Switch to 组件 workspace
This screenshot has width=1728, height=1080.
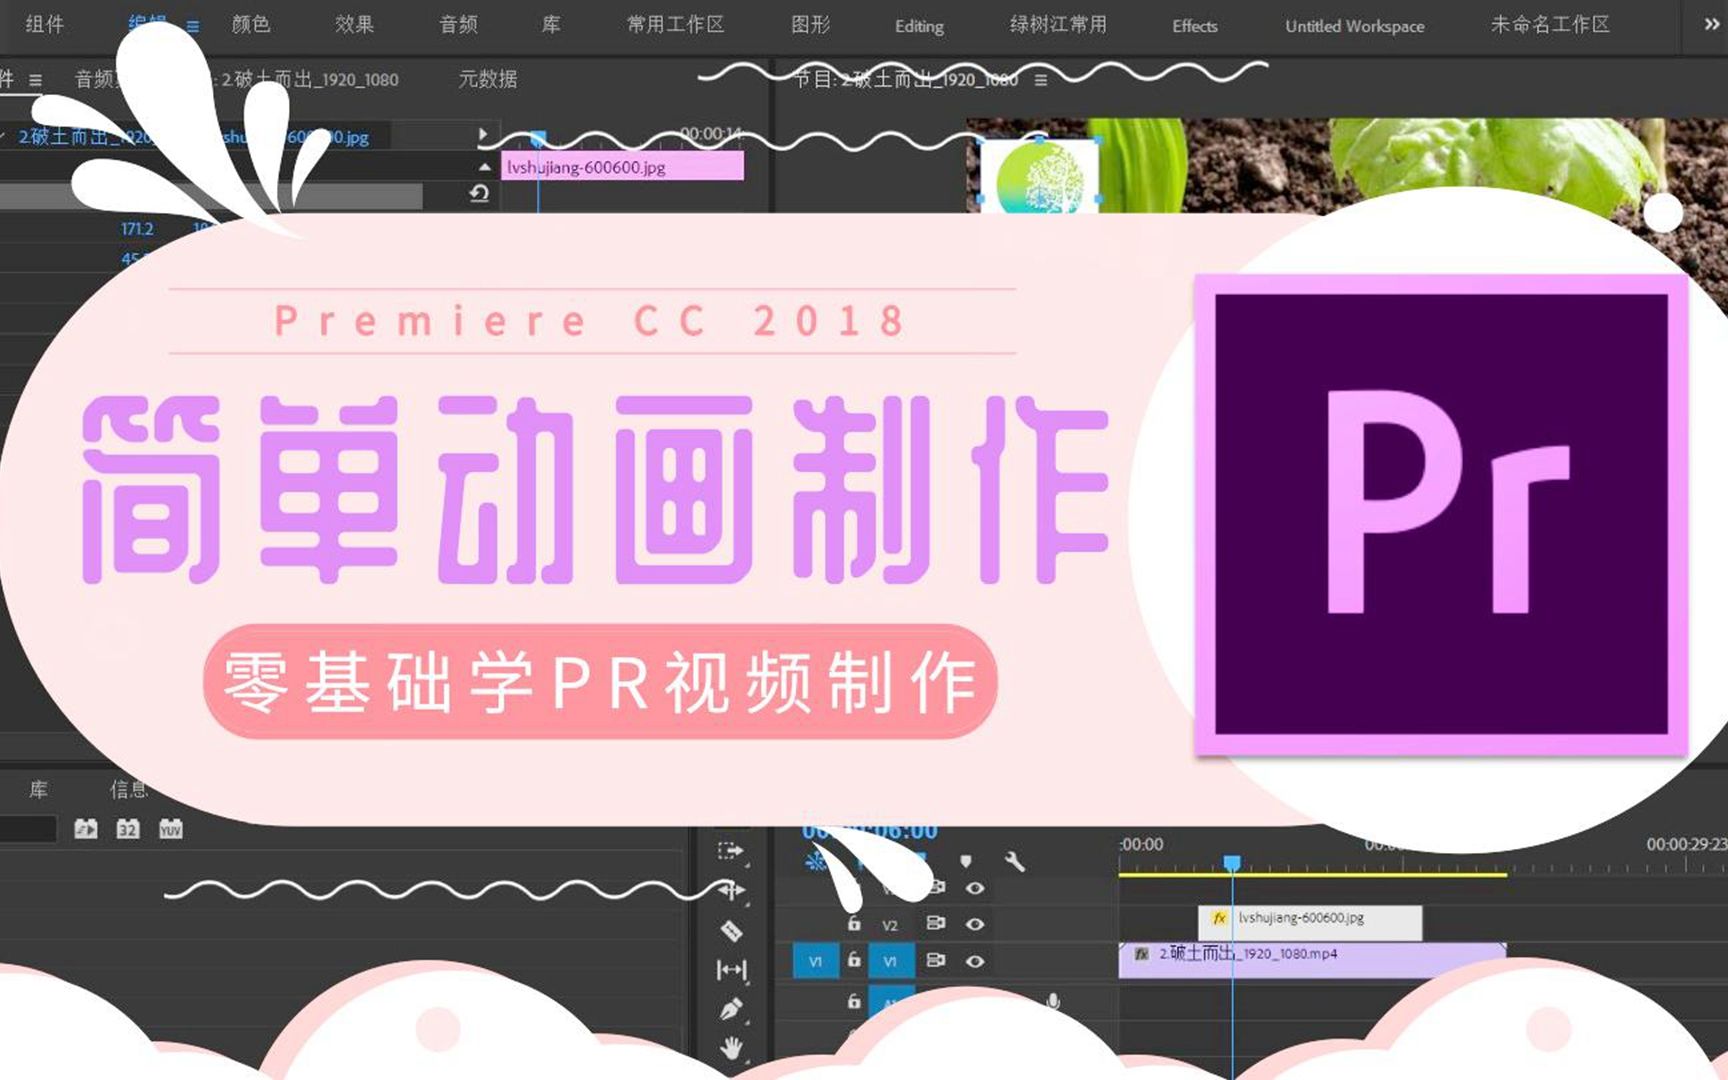[44, 25]
